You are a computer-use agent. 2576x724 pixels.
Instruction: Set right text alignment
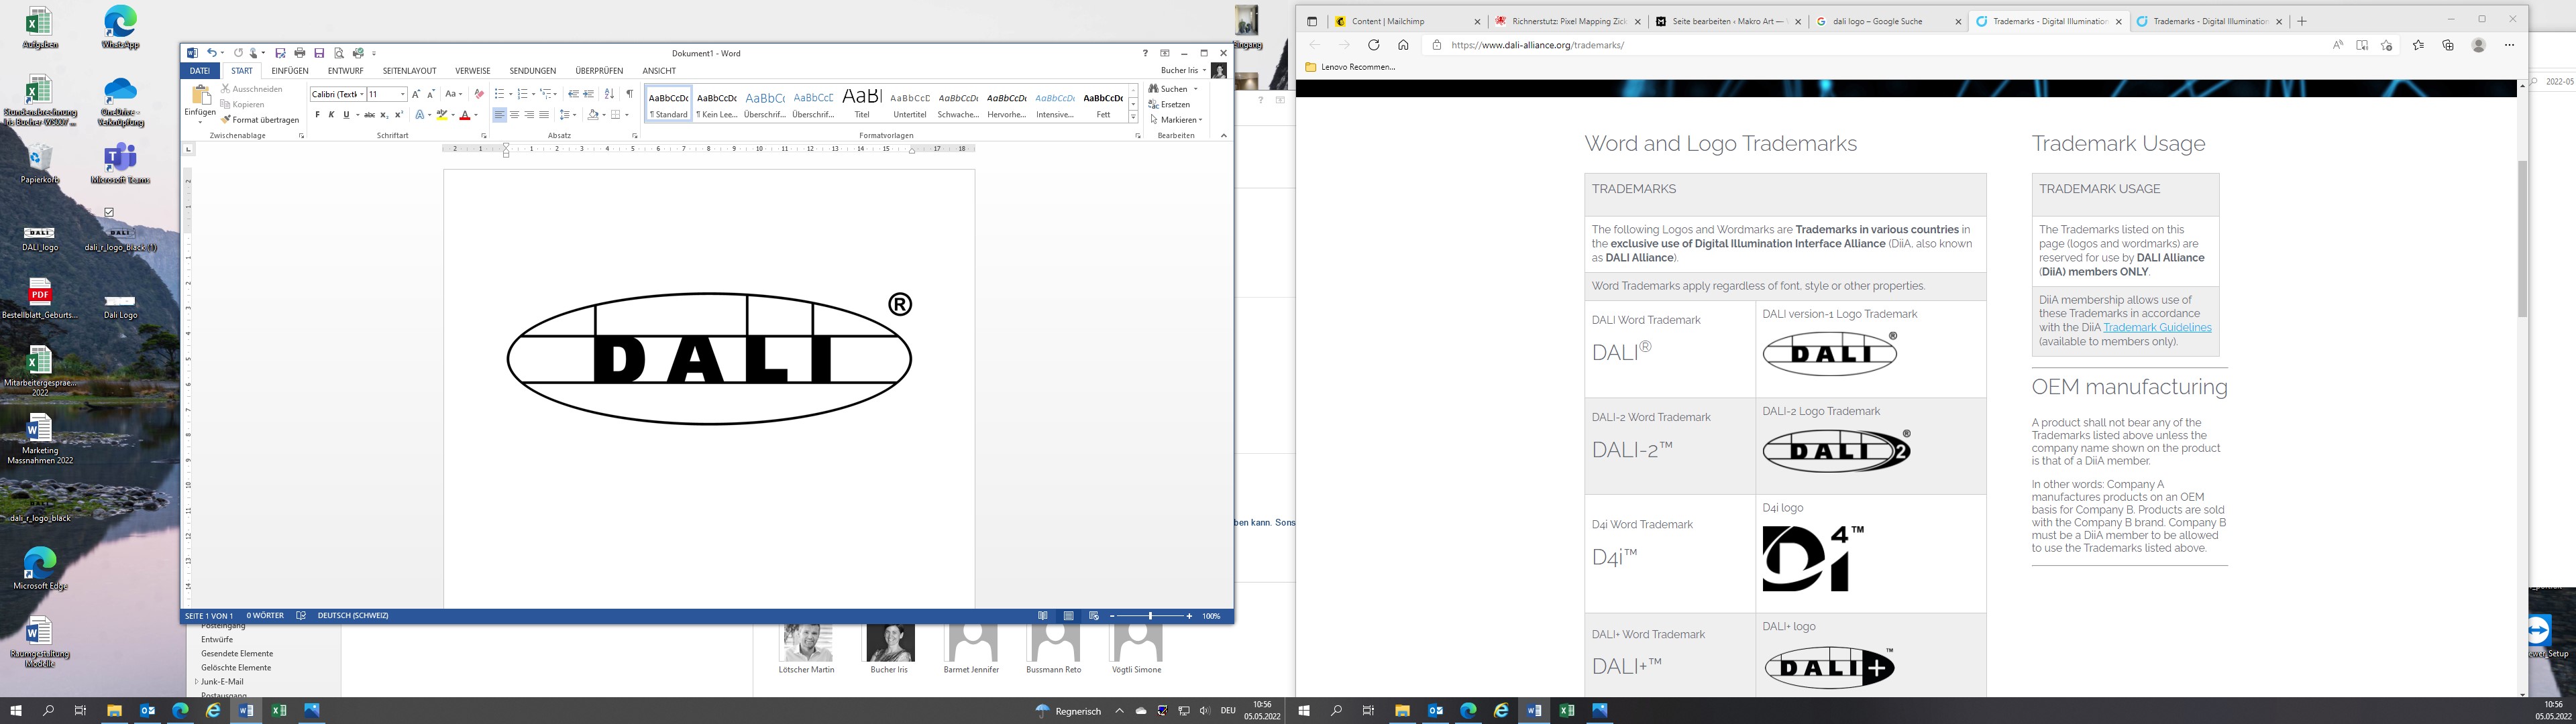click(x=529, y=115)
